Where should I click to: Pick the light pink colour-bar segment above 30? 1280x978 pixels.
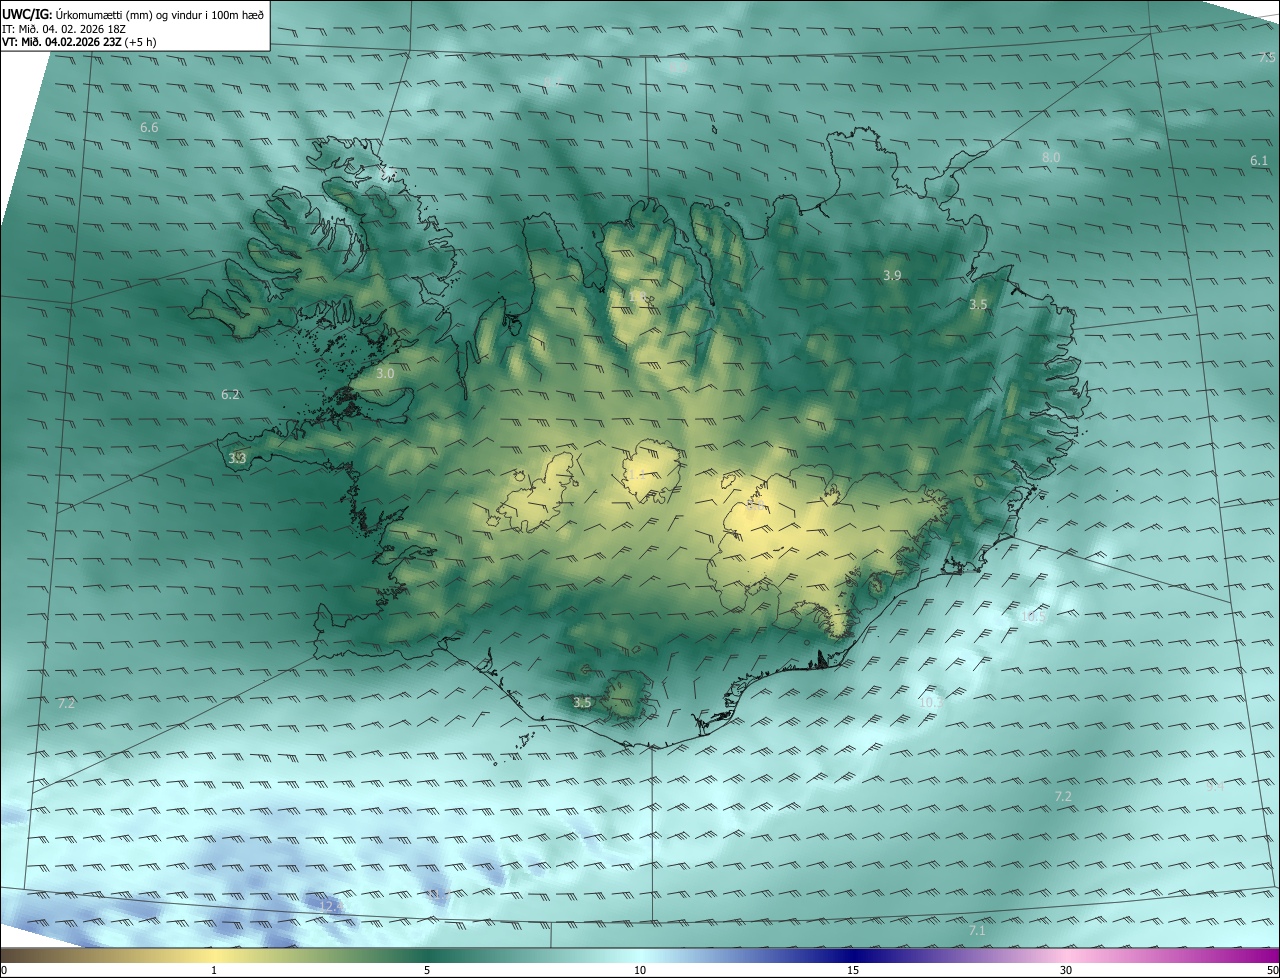(x=1066, y=955)
